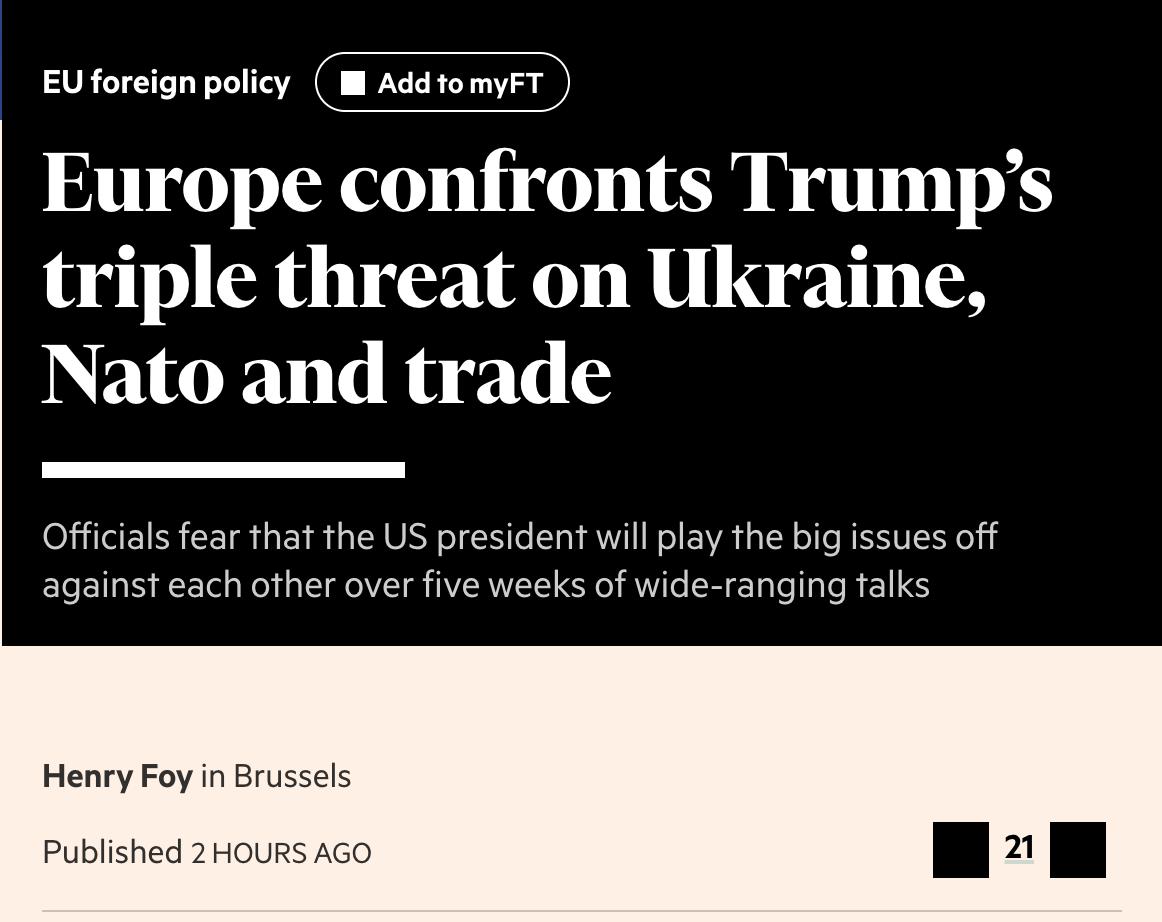
Task: Click the thin divider line under the byline
Action: (581, 911)
